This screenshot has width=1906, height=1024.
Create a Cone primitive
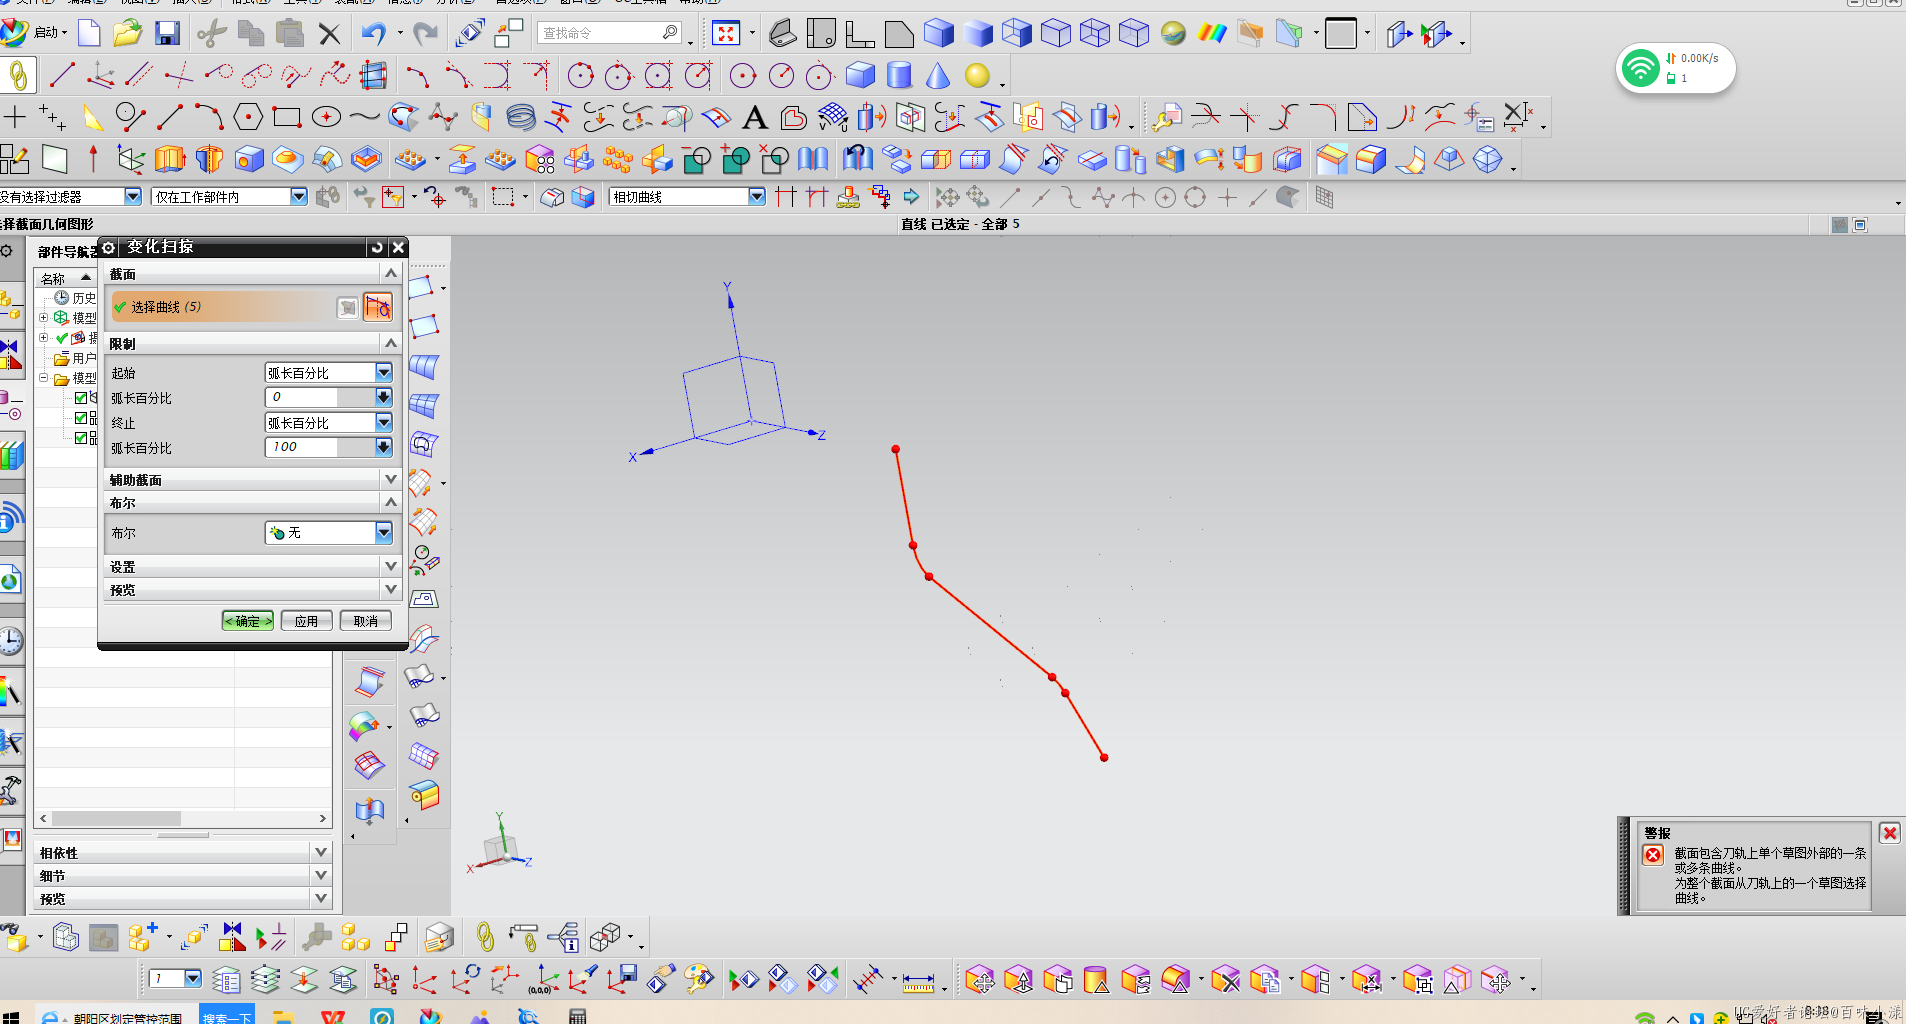[938, 75]
